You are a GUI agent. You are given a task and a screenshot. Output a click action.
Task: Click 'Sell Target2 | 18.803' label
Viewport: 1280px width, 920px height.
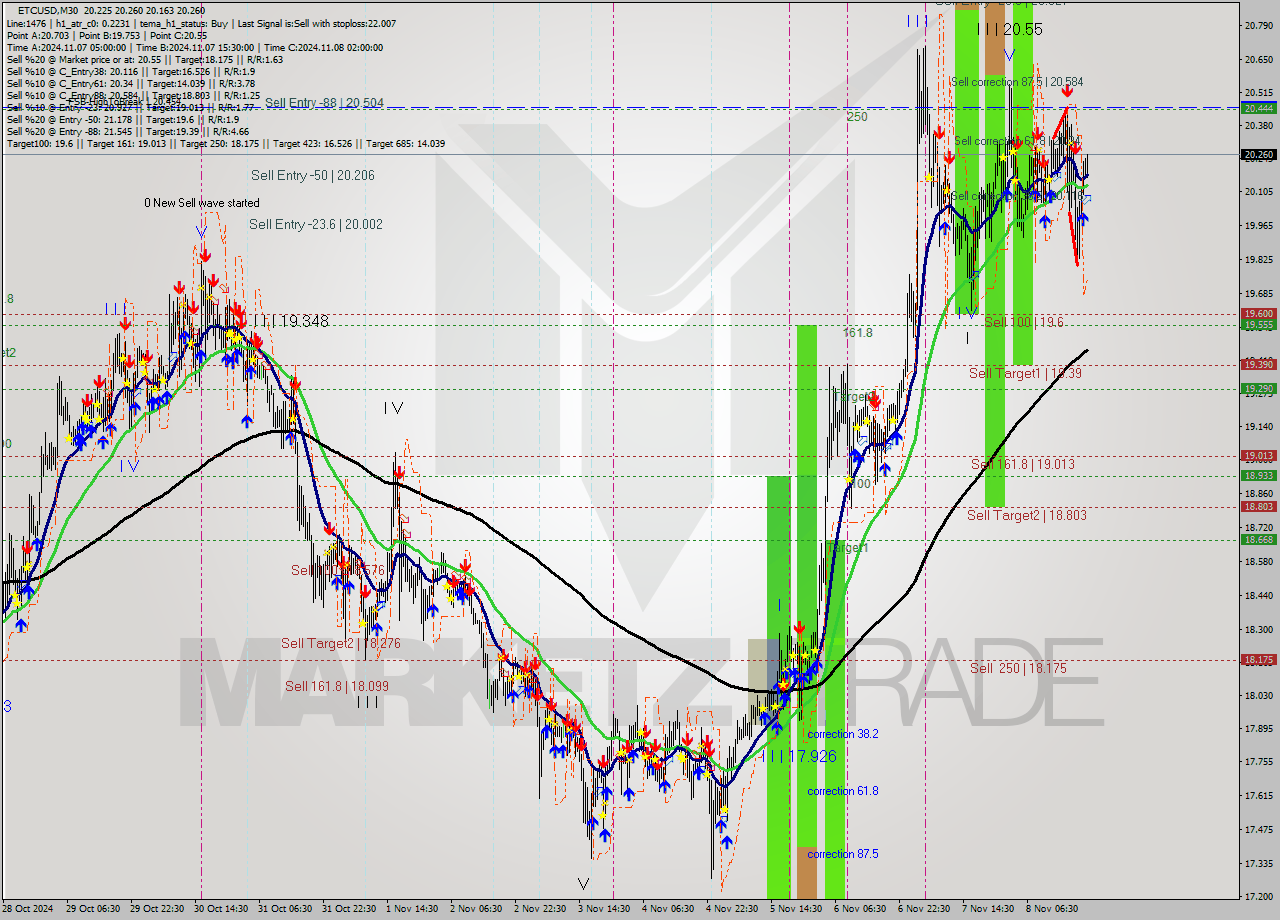pos(1026,515)
